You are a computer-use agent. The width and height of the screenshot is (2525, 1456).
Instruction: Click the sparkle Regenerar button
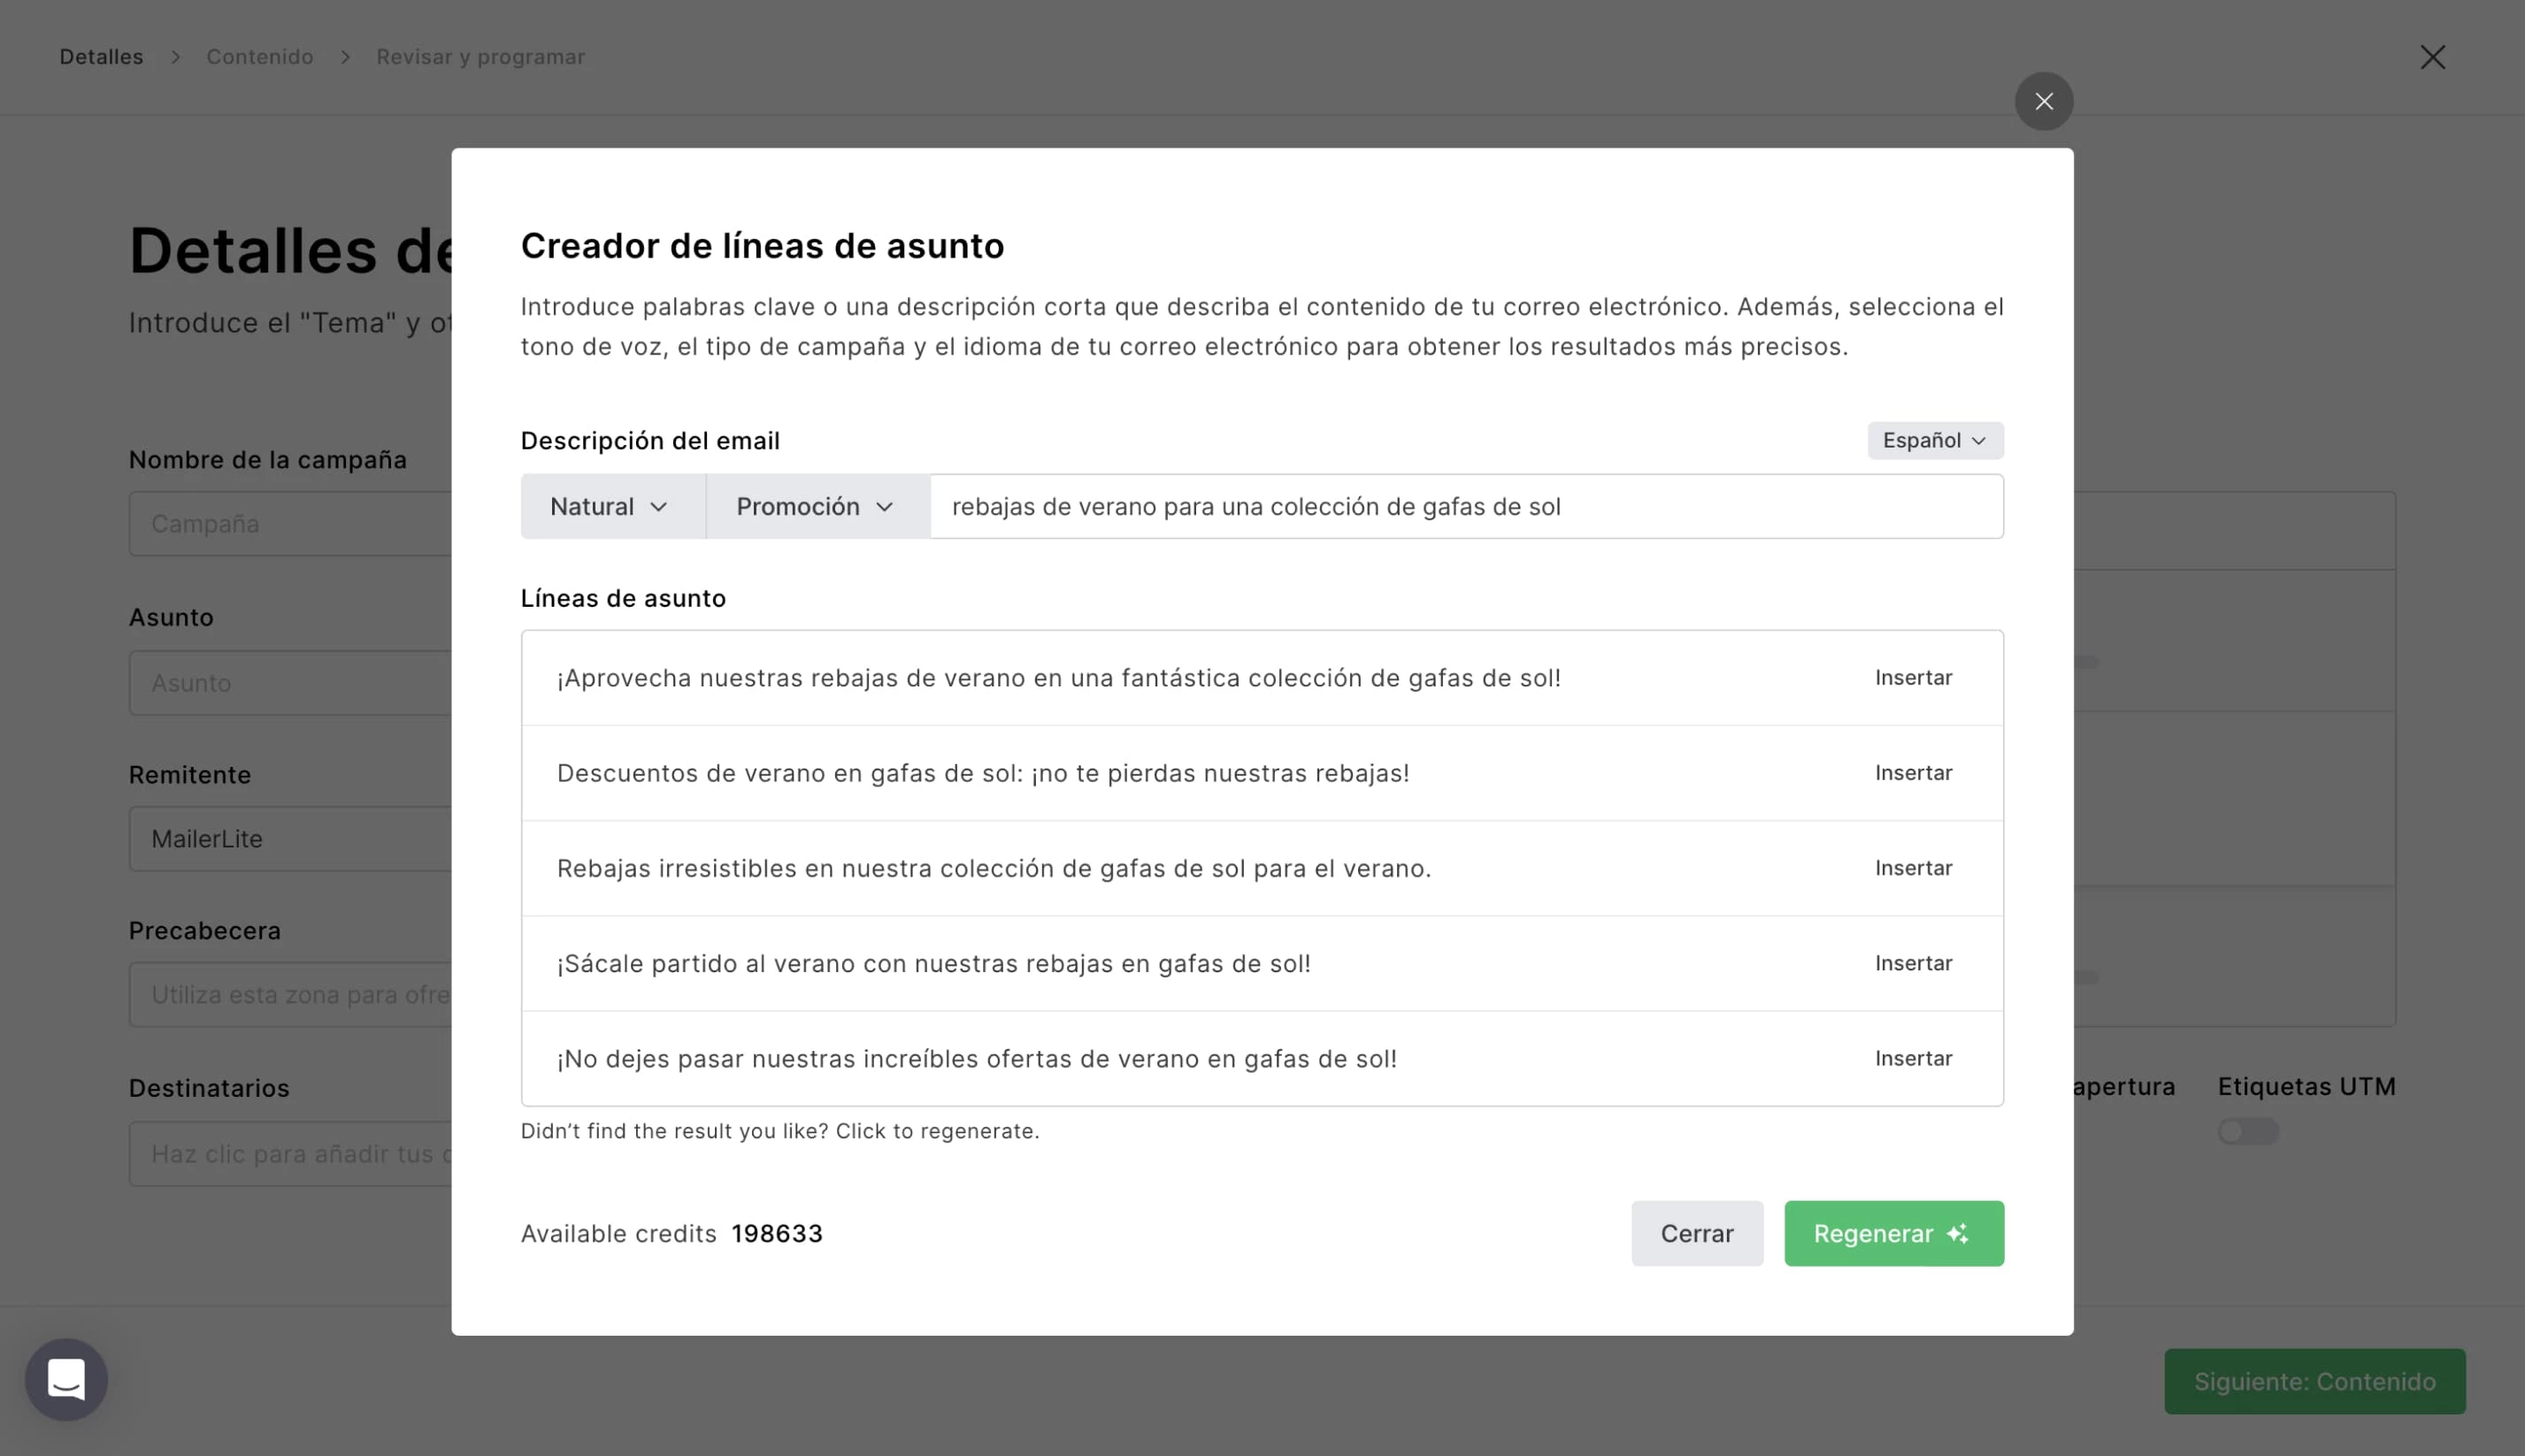click(x=1893, y=1233)
